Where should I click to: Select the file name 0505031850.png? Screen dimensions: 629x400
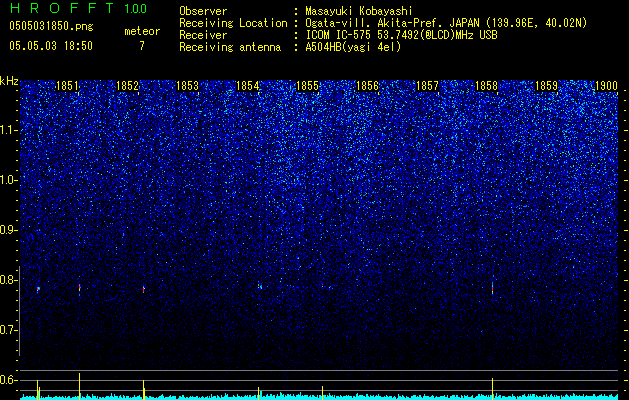[x=51, y=27]
